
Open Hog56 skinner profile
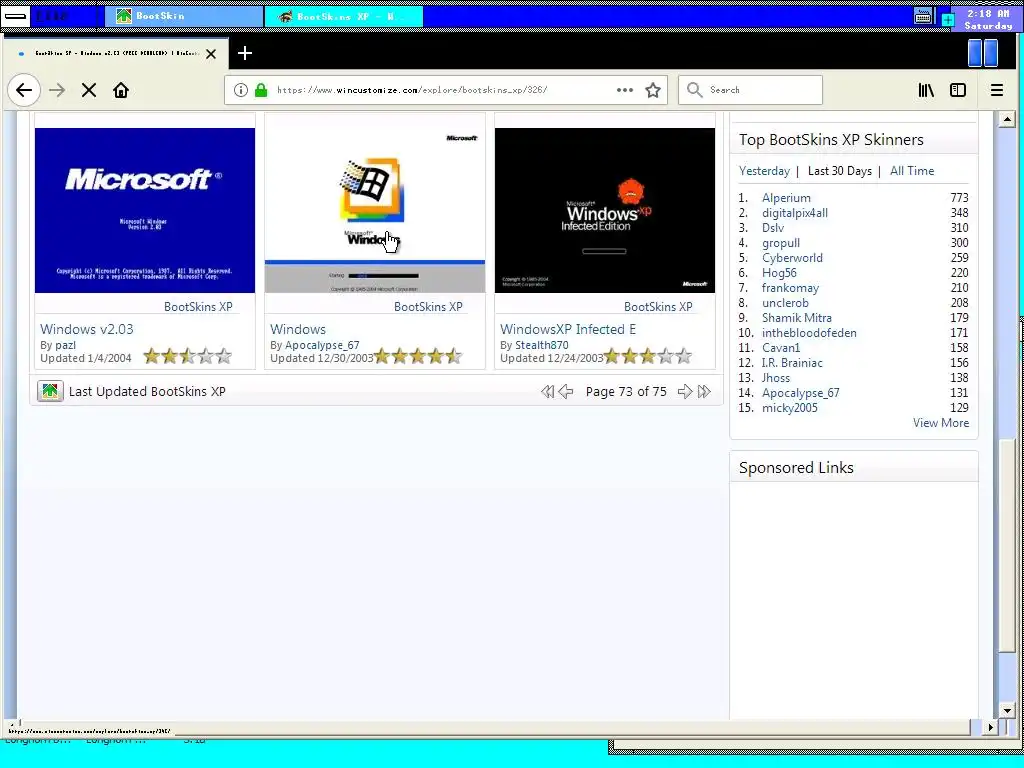coord(779,272)
